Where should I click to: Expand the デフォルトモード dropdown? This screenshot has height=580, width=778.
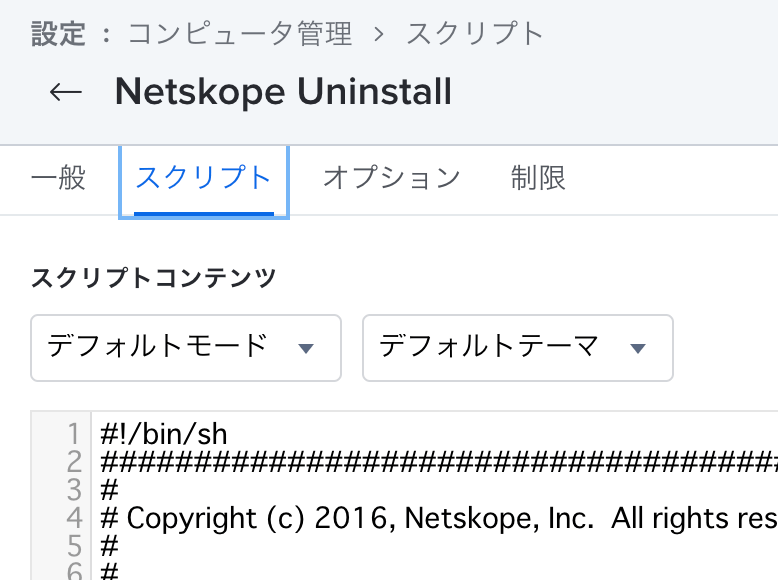[186, 348]
